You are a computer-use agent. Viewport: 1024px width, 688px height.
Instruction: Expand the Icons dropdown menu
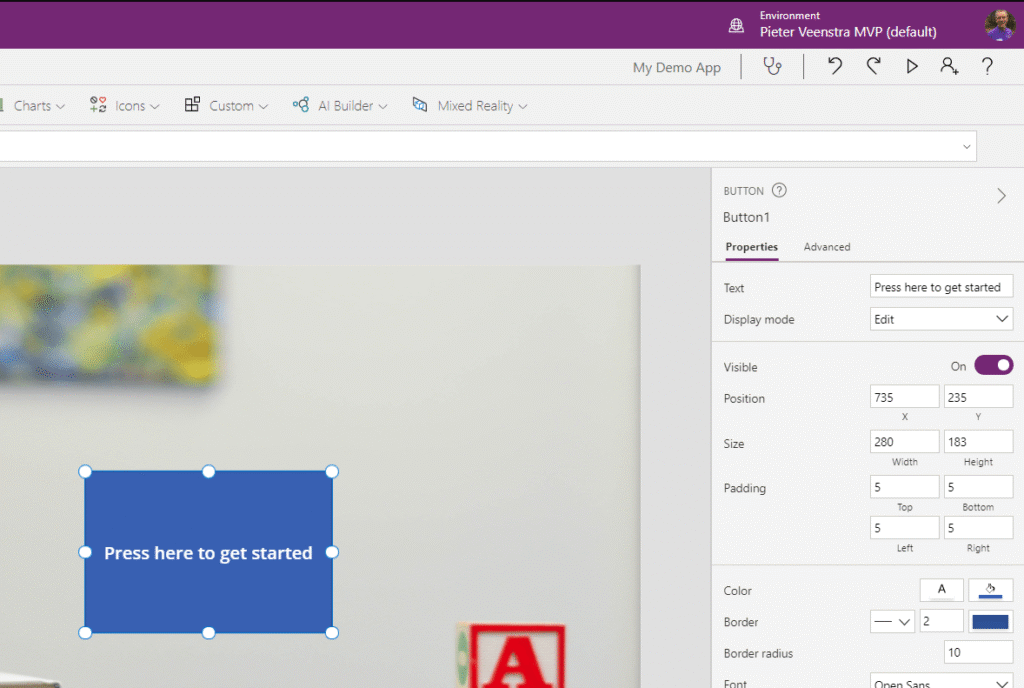155,106
